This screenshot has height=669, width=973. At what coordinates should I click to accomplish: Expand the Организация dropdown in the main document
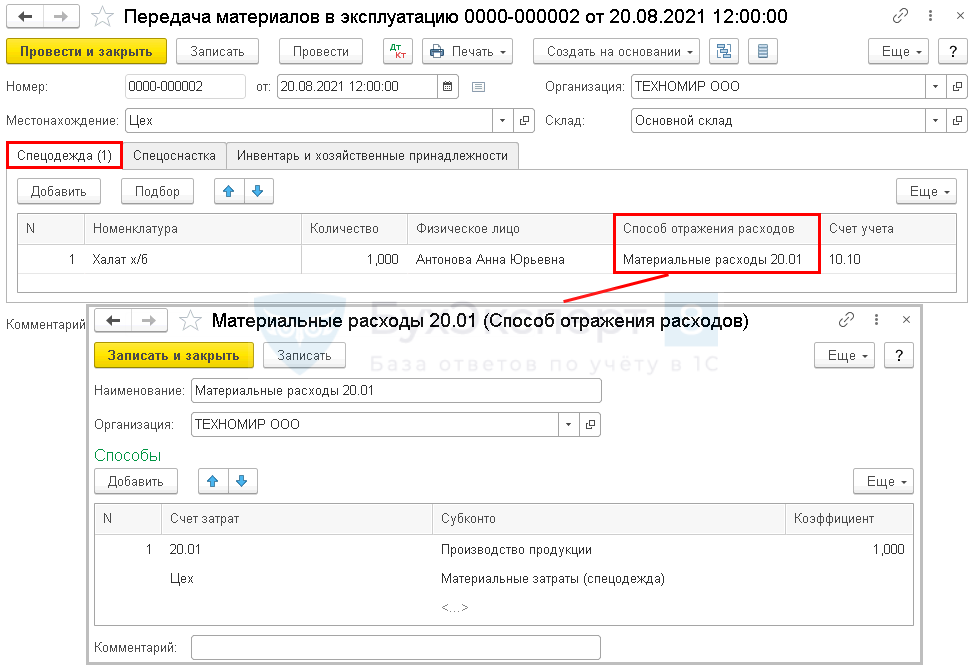pyautogui.click(x=935, y=86)
